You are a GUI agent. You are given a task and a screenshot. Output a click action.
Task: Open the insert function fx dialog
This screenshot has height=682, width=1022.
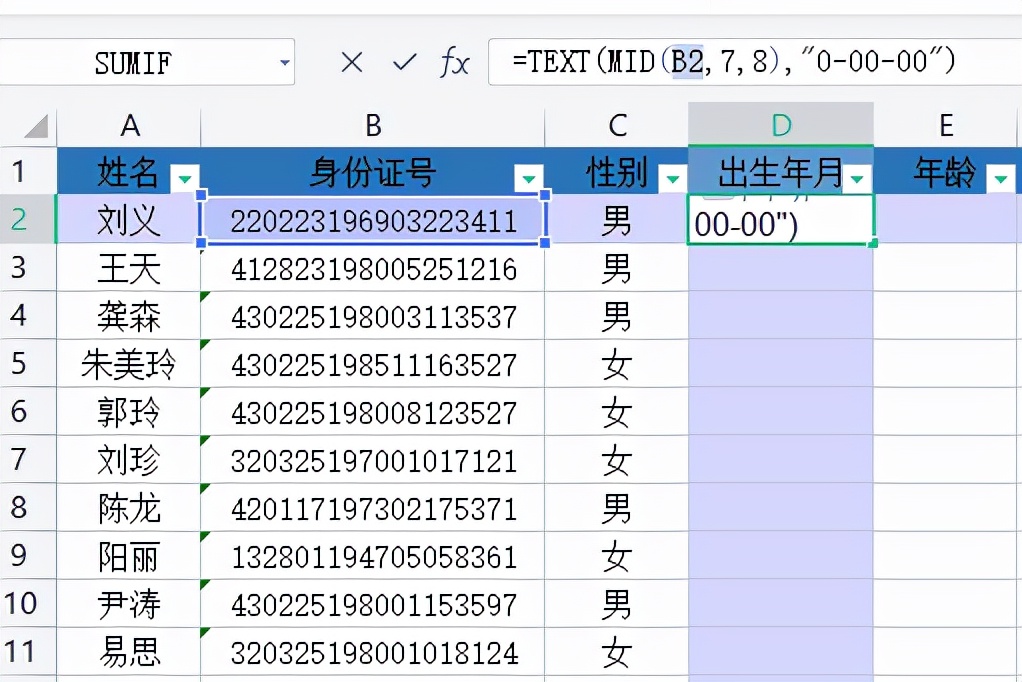pos(455,63)
